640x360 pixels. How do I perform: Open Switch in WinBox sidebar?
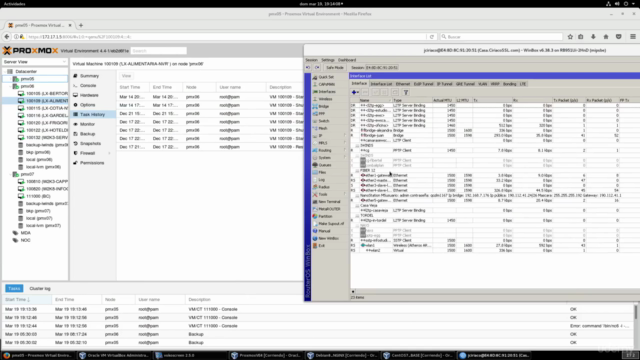tap(324, 121)
